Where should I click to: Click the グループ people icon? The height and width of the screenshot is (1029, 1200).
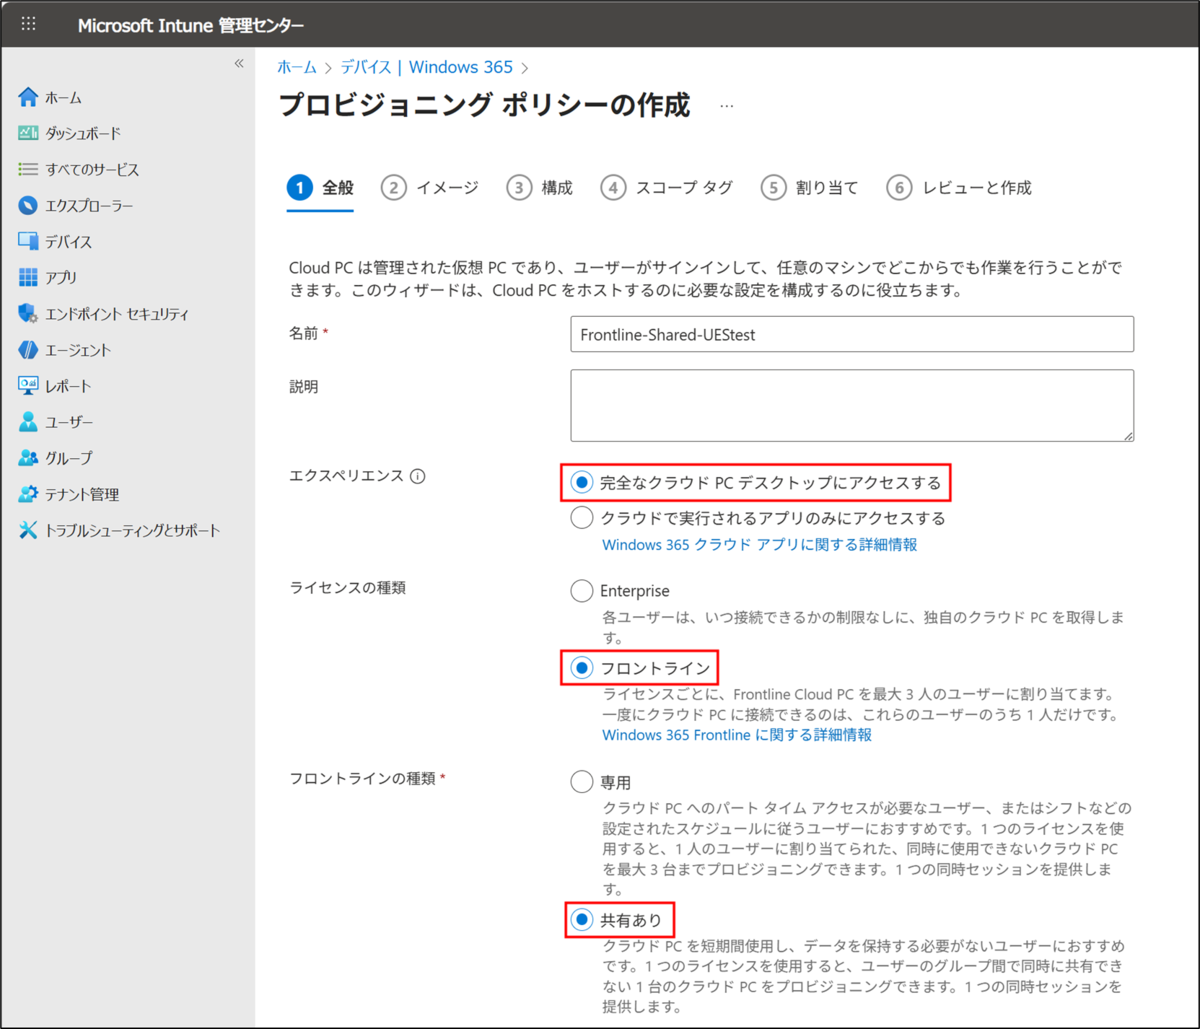pyautogui.click(x=28, y=458)
